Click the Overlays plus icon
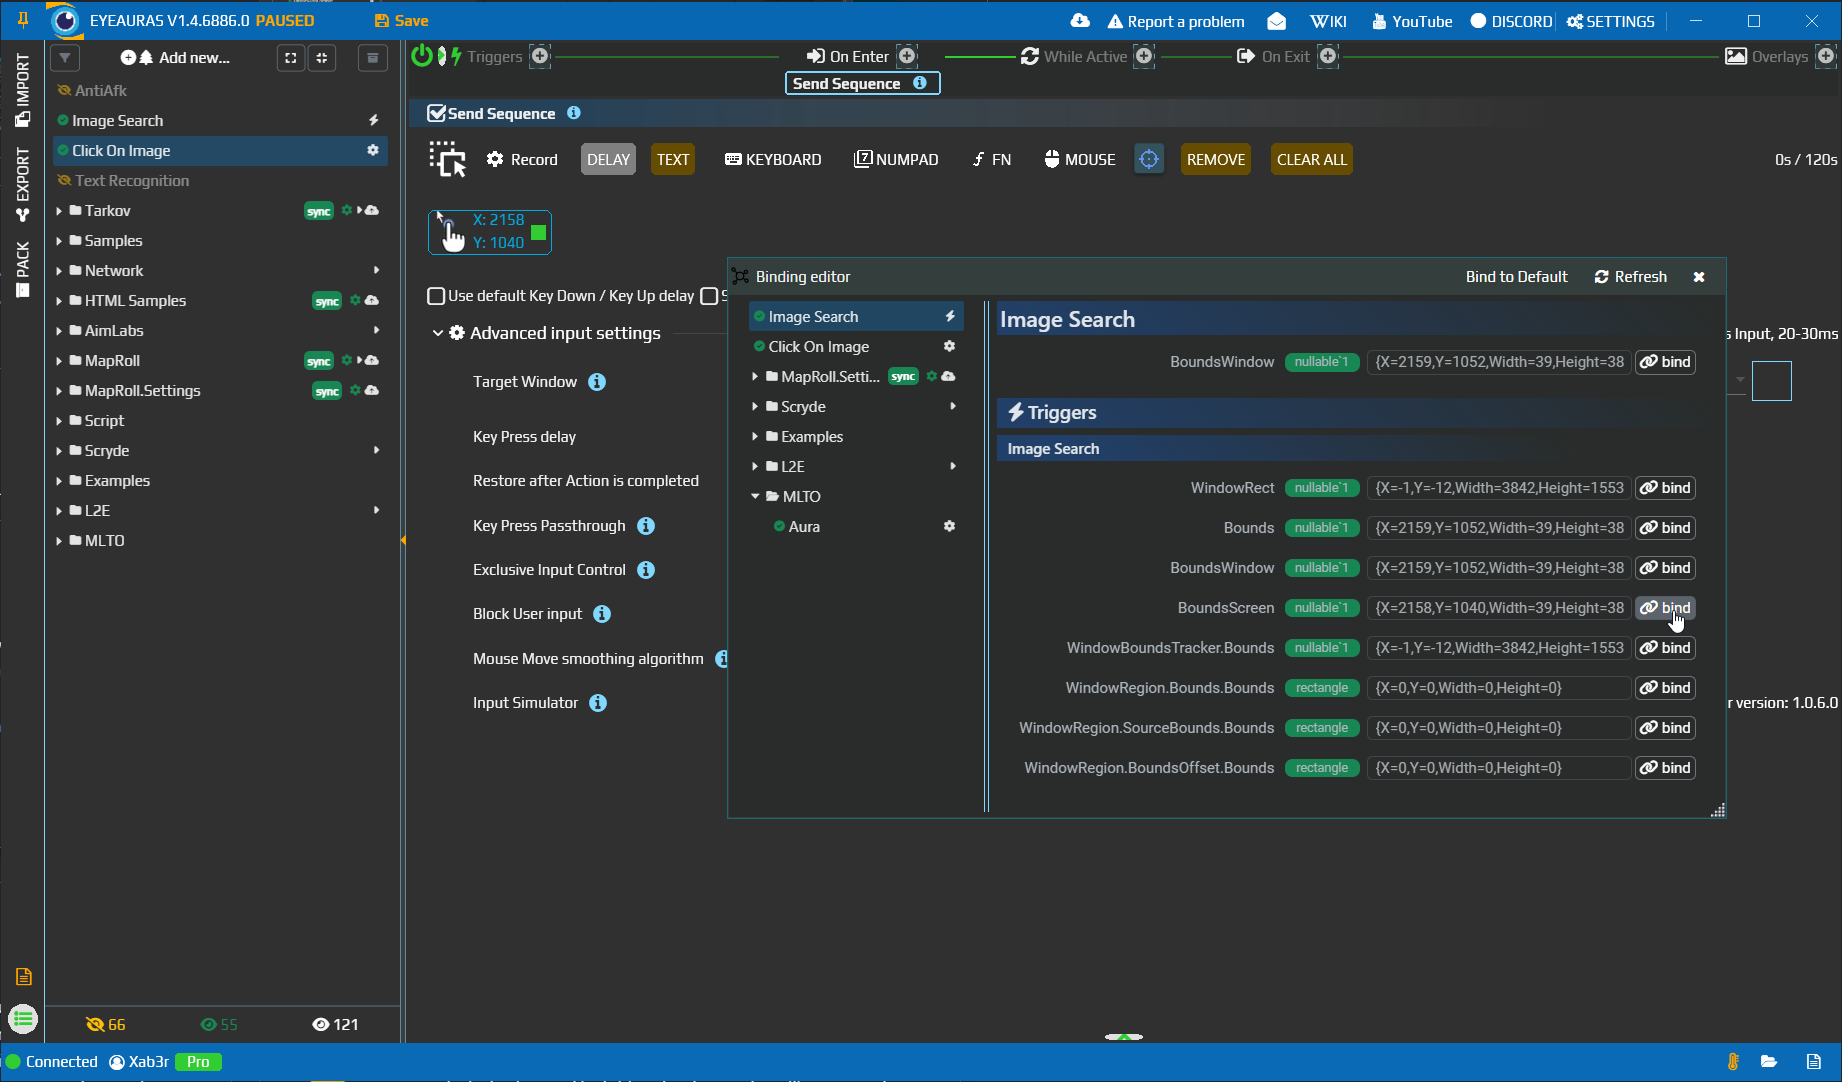Screen dimensions: 1842x1082 1825,56
